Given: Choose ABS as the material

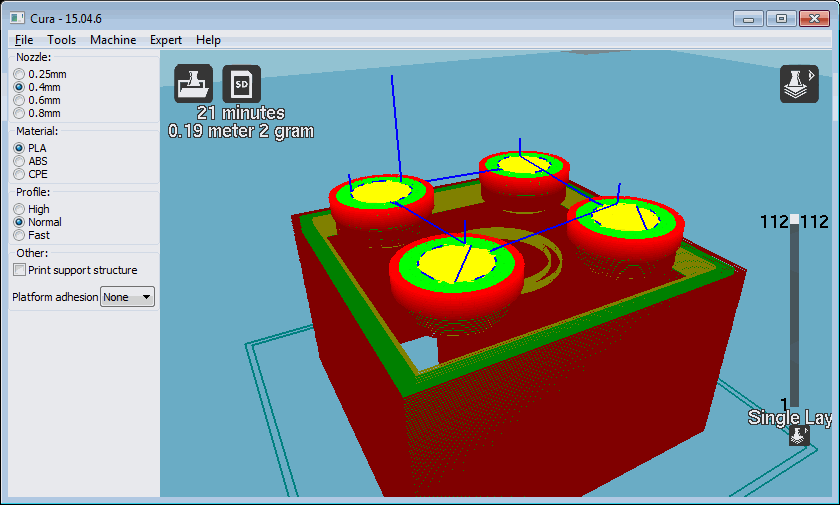Looking at the screenshot, I should tap(19, 161).
